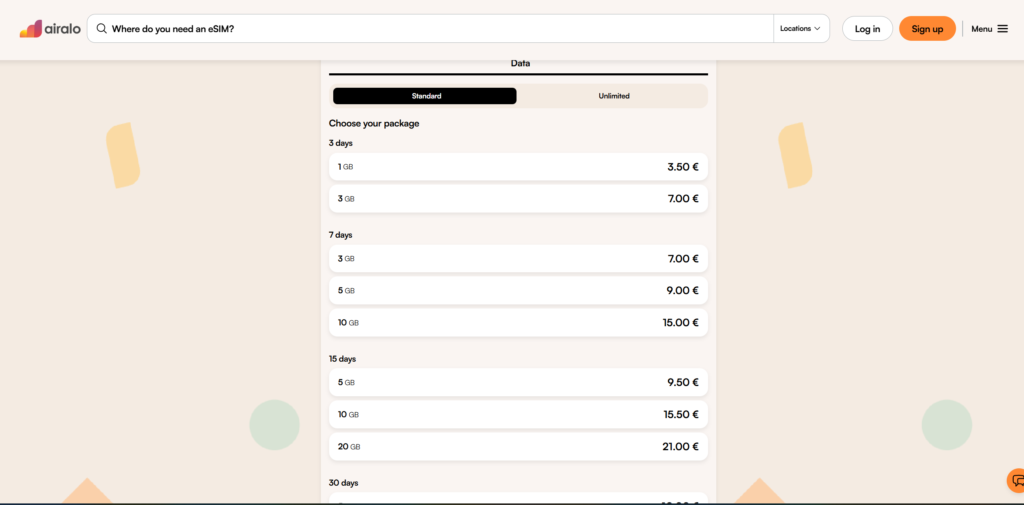The image size is (1024, 505).
Task: Switch to the Standard plan toggle
Action: pyautogui.click(x=425, y=96)
